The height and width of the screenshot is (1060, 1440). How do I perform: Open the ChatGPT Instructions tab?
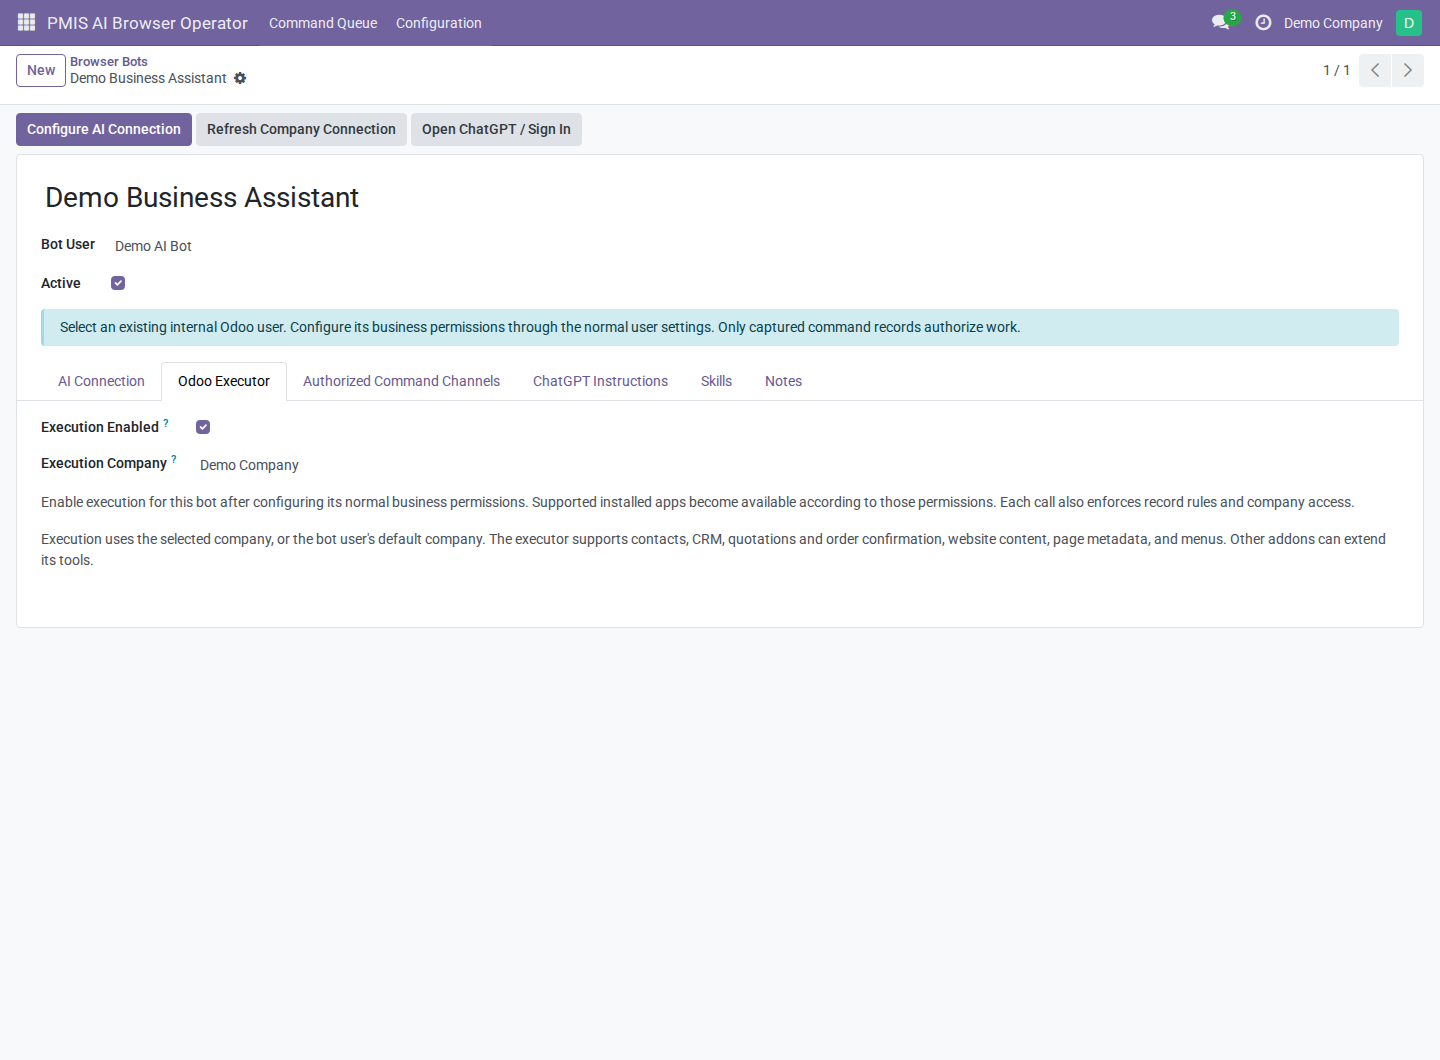coord(600,381)
